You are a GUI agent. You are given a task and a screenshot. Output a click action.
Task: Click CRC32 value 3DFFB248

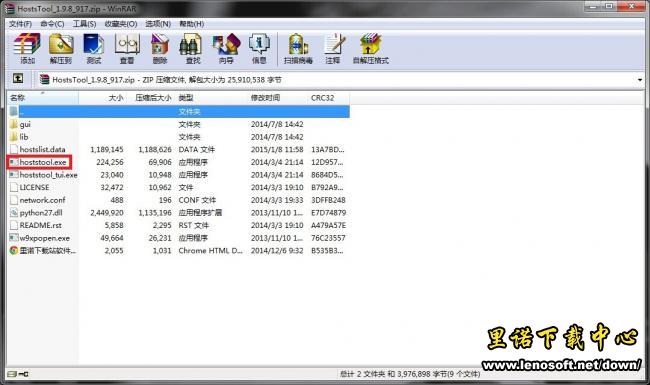[328, 200]
